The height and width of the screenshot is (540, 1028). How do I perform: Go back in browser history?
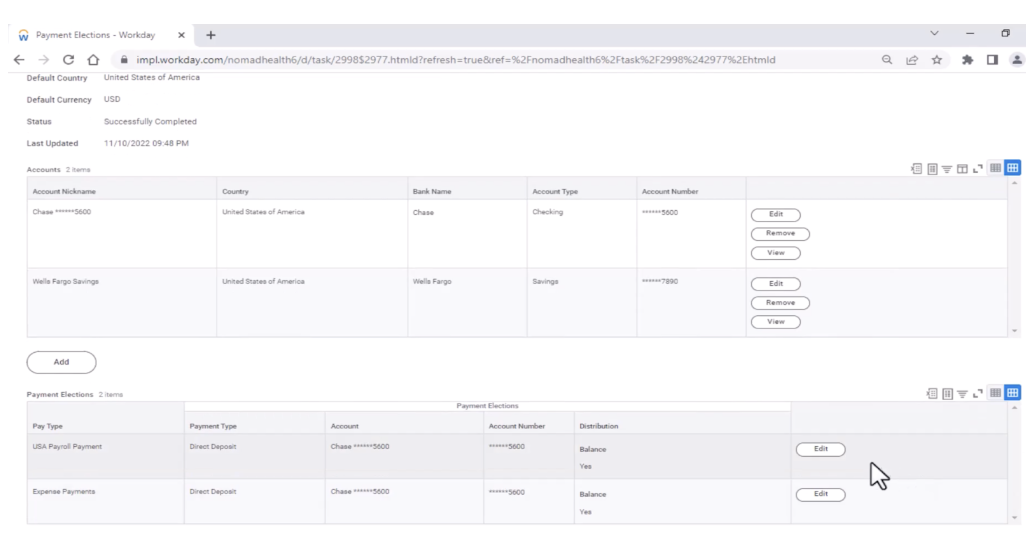click(19, 60)
